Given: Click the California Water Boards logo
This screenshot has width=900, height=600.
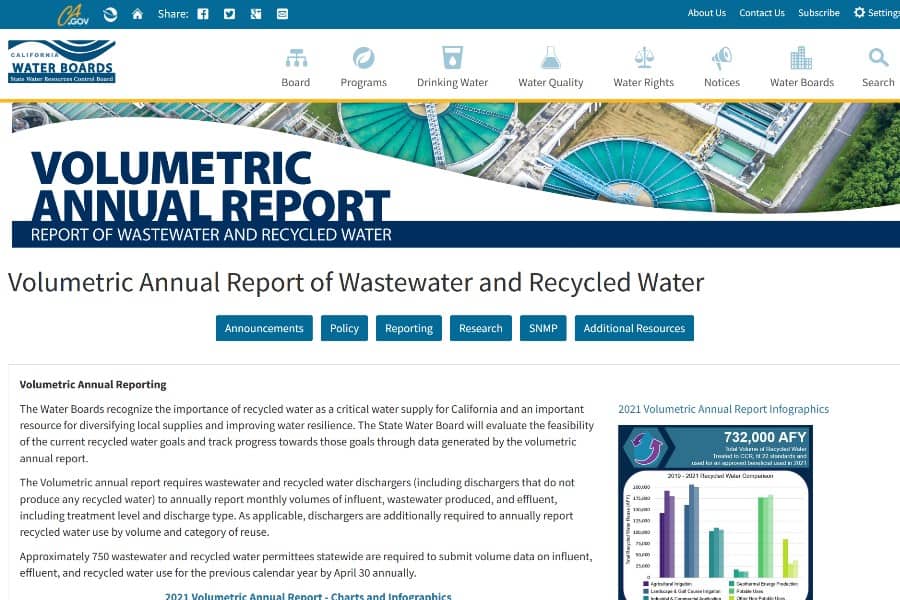Looking at the screenshot, I should click(x=62, y=61).
